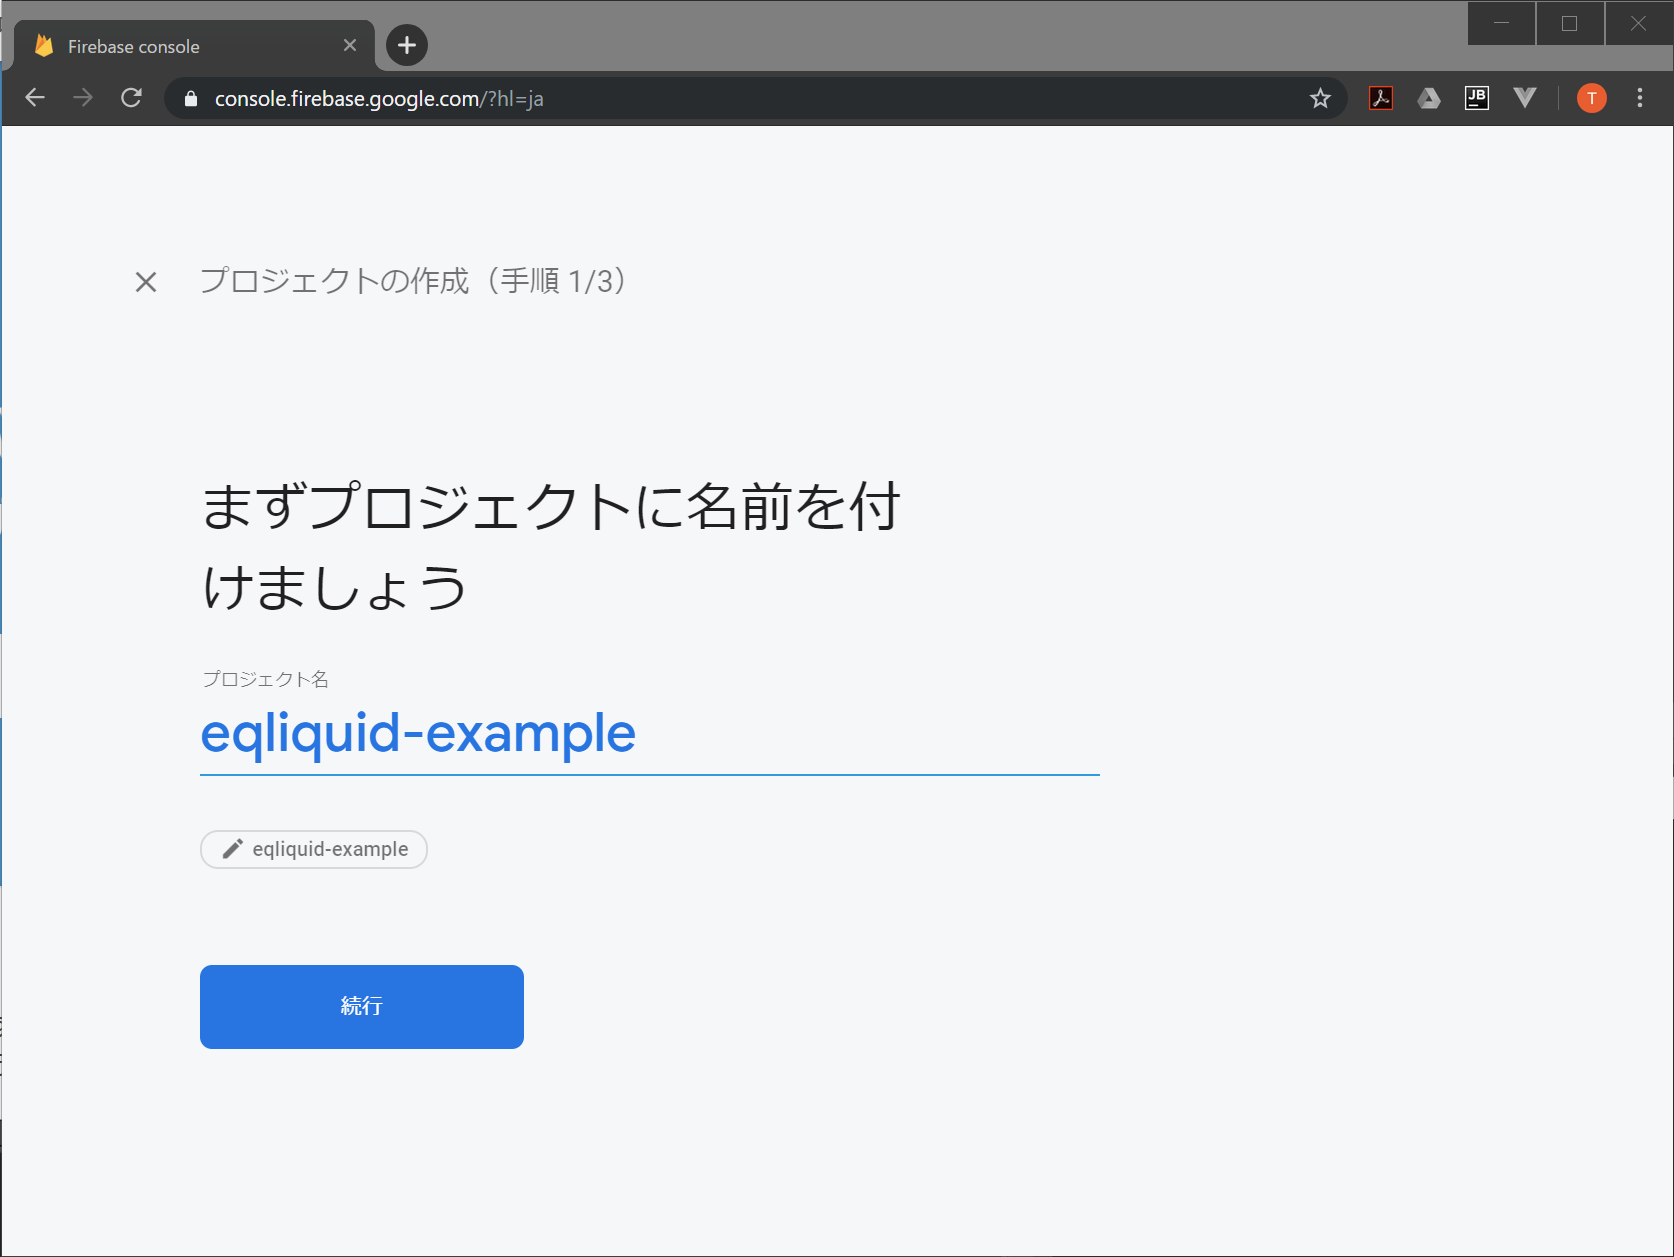Click the JetBrains extension icon

(x=1476, y=98)
